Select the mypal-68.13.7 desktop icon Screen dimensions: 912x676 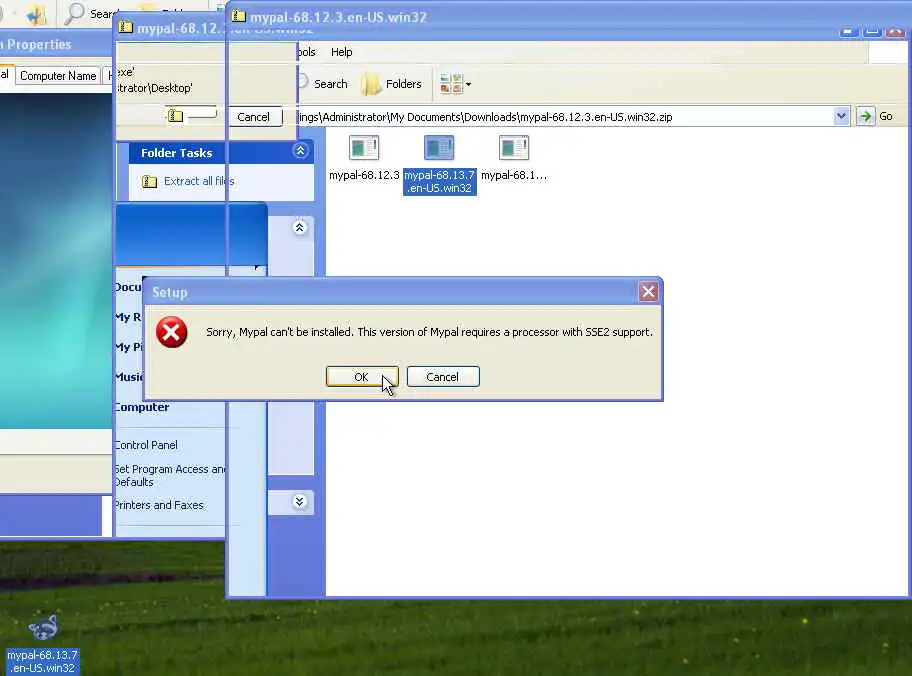[x=42, y=644]
